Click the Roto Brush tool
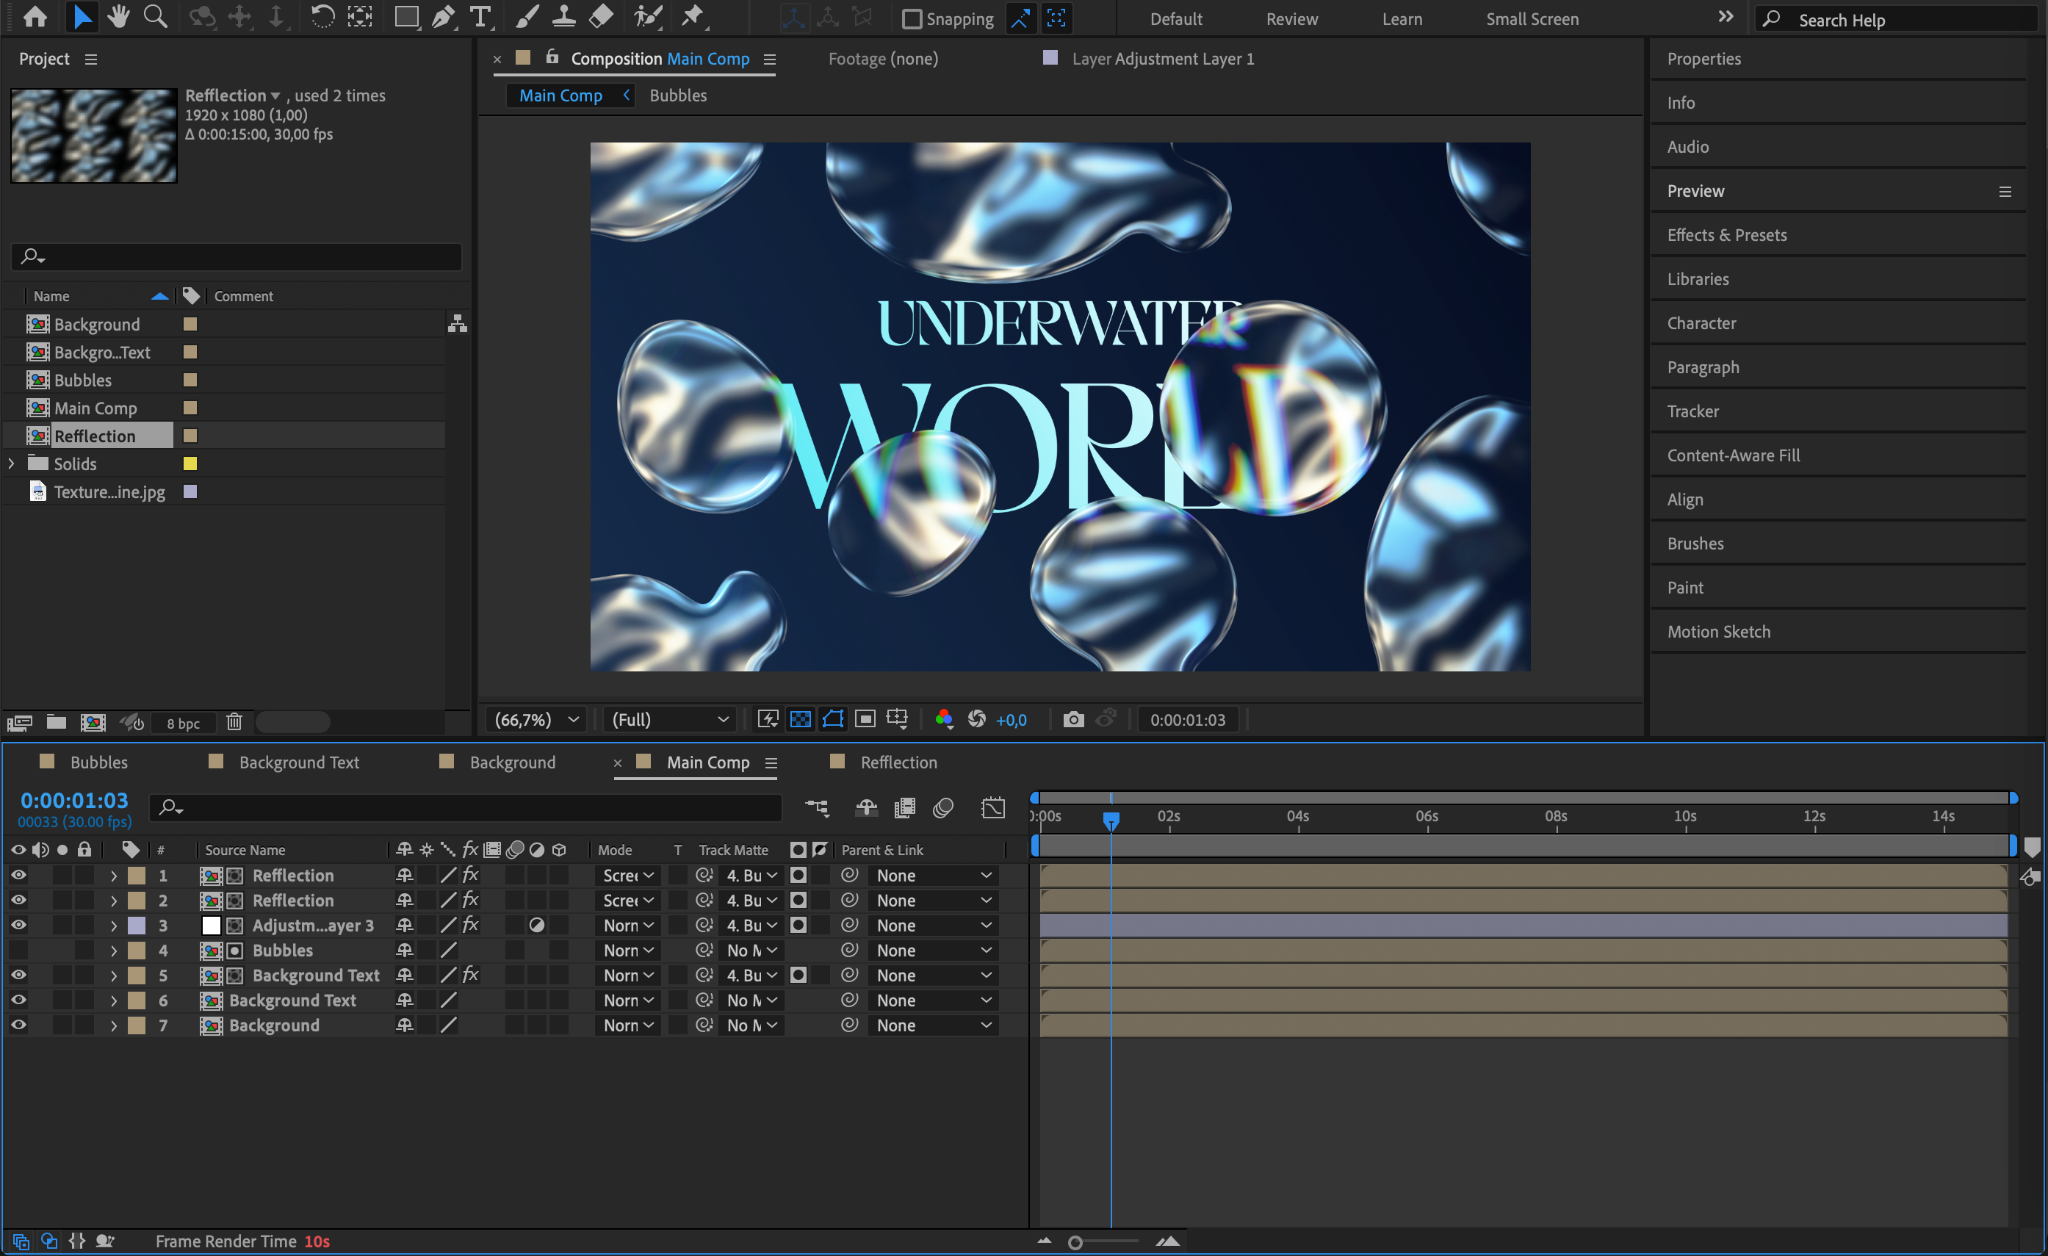 coord(648,17)
